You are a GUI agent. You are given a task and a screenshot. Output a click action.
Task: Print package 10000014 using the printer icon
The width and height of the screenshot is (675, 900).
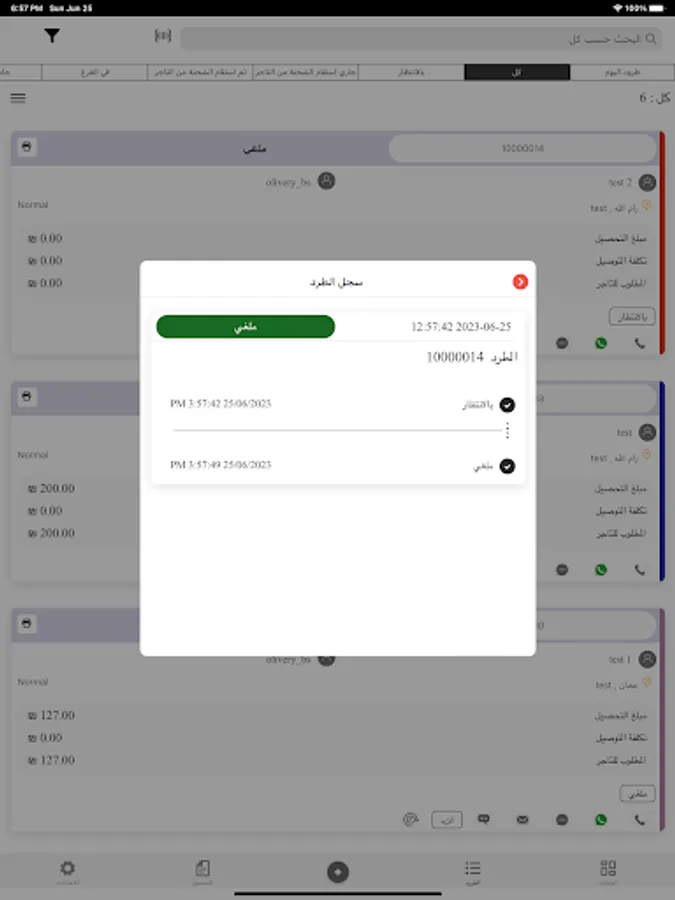tap(26, 147)
